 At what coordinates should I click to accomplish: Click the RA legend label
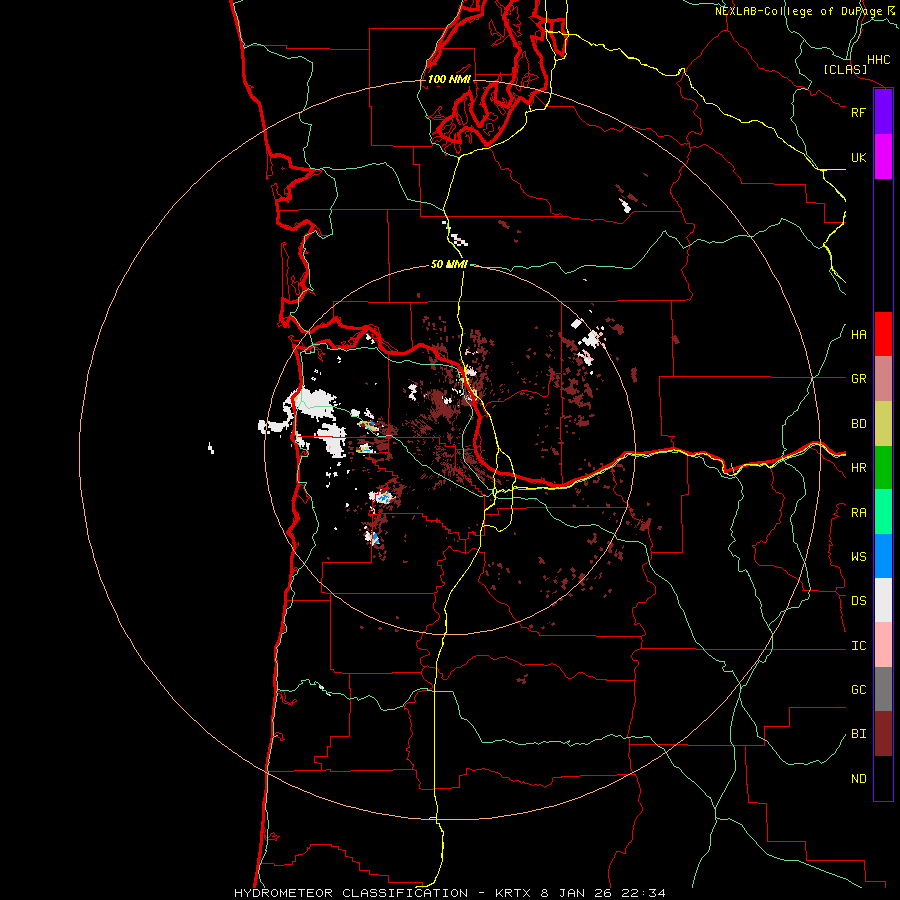click(x=858, y=513)
